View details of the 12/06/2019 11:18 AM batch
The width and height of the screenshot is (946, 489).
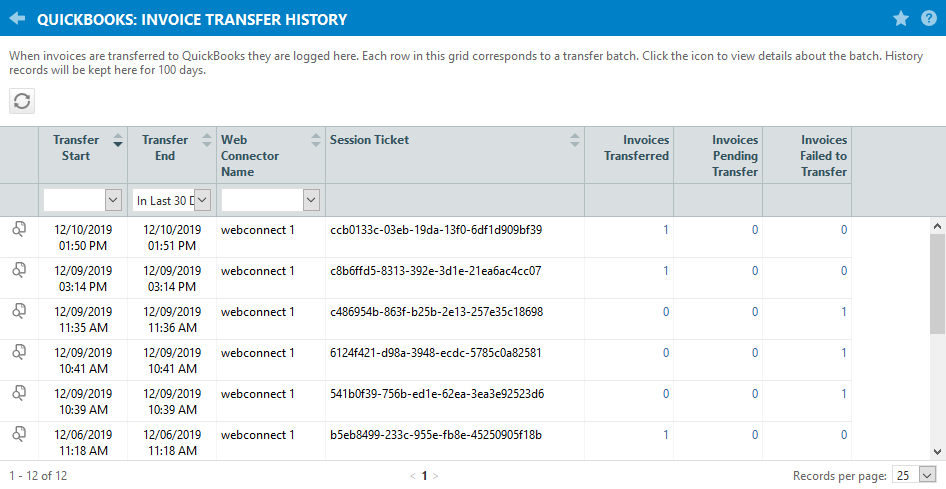click(19, 434)
